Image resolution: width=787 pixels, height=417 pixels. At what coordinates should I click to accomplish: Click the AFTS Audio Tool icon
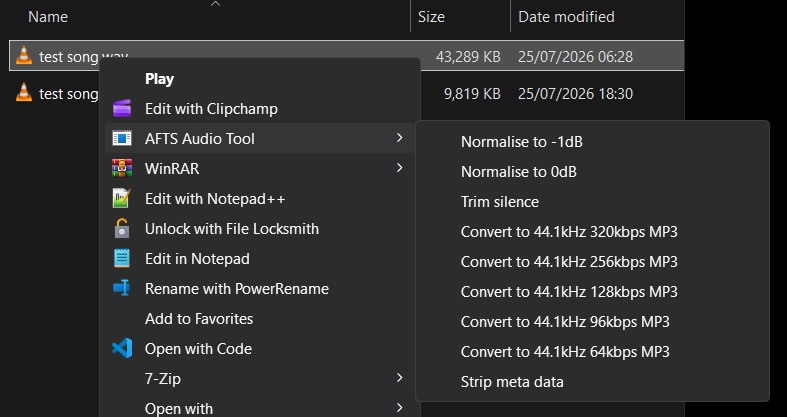(122, 138)
